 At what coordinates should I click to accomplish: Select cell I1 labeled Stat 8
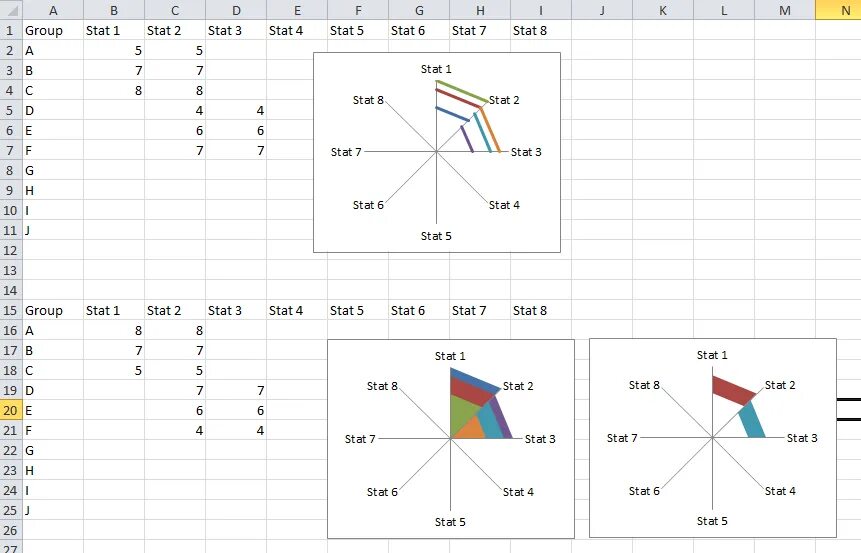(x=540, y=30)
